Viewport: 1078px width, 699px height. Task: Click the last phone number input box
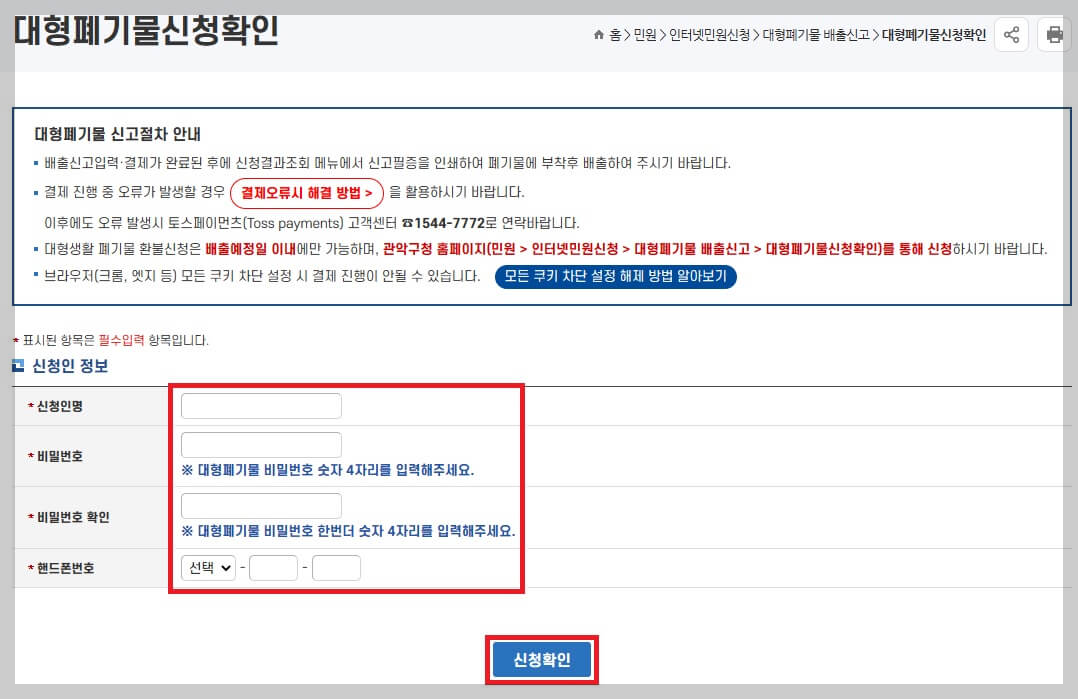(x=336, y=566)
